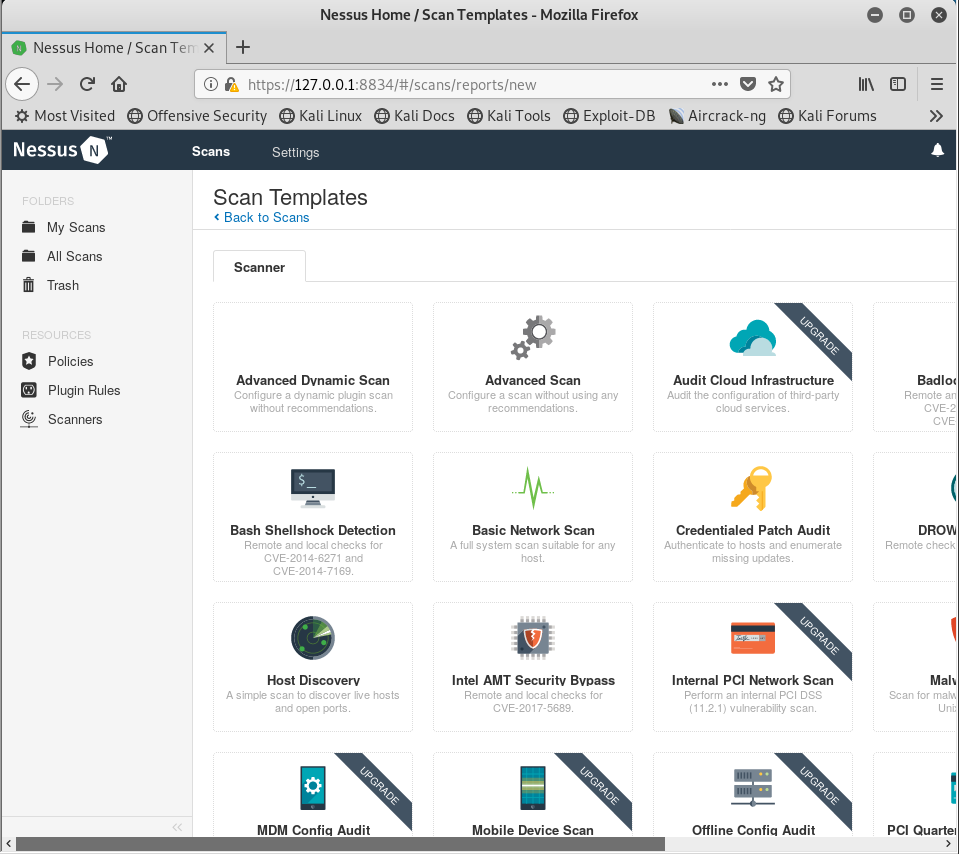Image resolution: width=959 pixels, height=854 pixels.
Task: Open Offensive Security bookmark
Action: click(197, 116)
